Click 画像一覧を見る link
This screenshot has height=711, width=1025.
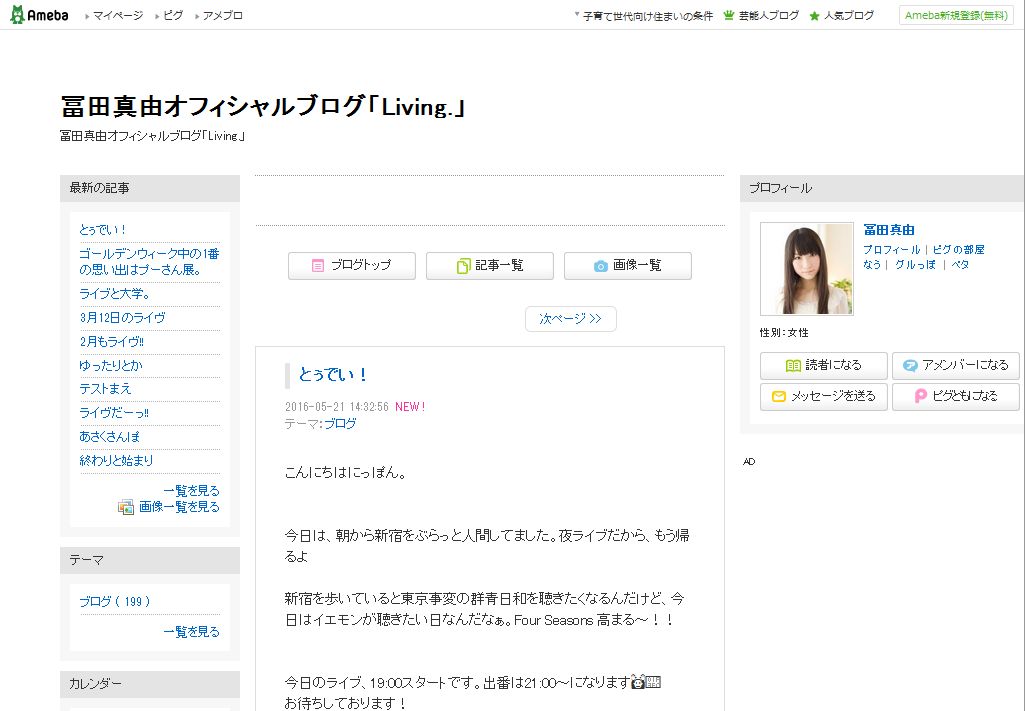click(179, 506)
